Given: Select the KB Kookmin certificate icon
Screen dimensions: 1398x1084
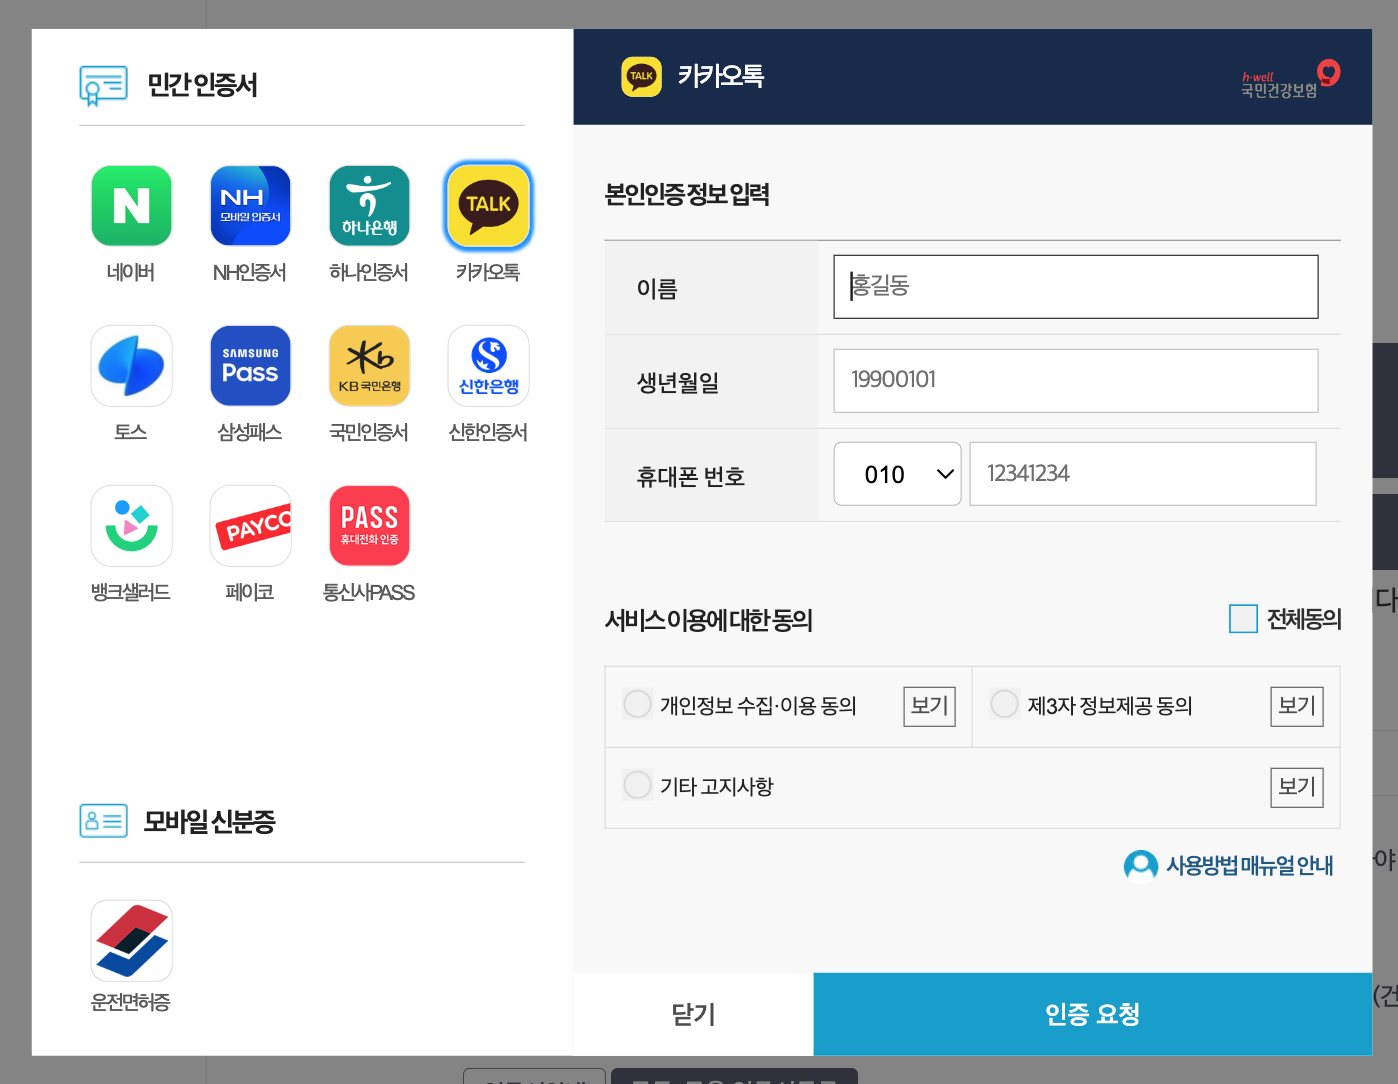Looking at the screenshot, I should click(x=369, y=366).
